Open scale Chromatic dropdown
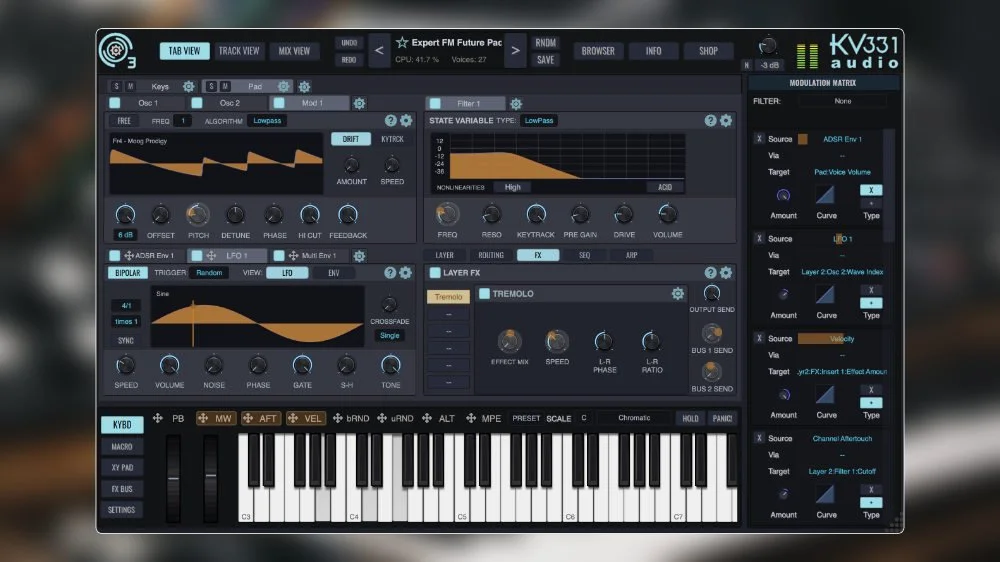This screenshot has height=562, width=1000. [x=634, y=418]
